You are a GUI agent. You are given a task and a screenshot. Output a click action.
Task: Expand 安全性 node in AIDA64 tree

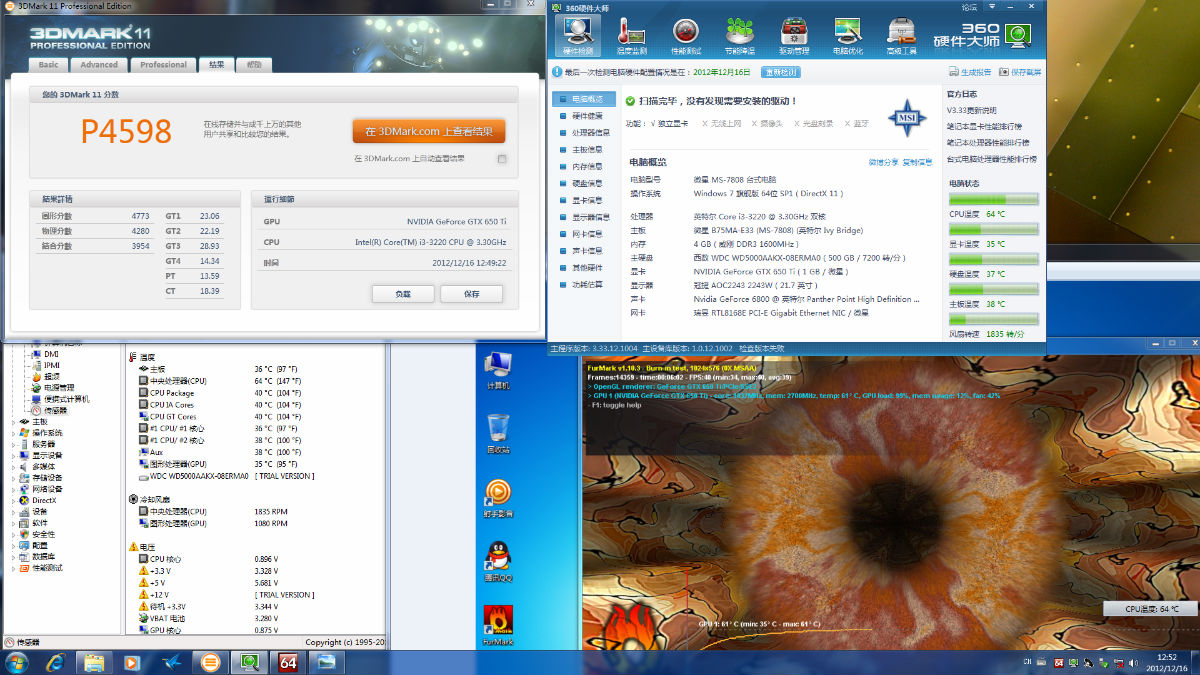coord(14,534)
